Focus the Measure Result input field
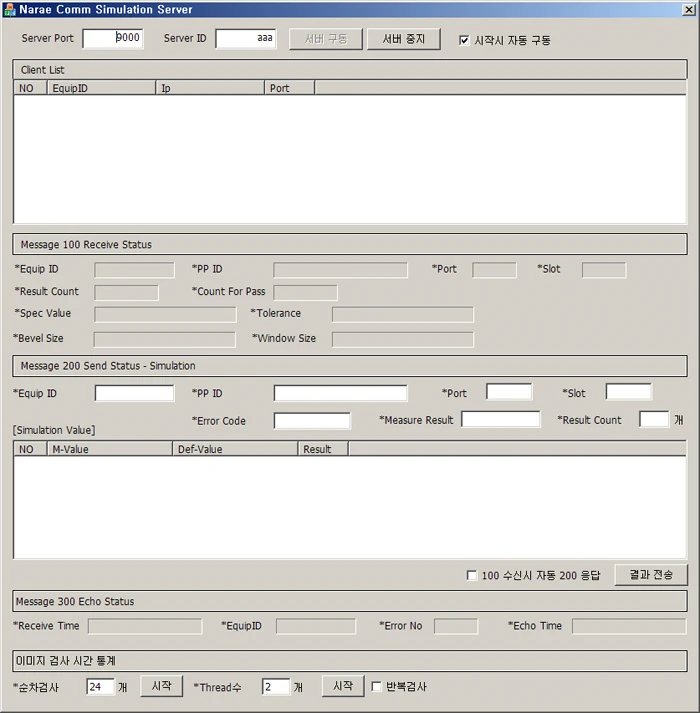The width and height of the screenshot is (700, 713). pos(501,419)
